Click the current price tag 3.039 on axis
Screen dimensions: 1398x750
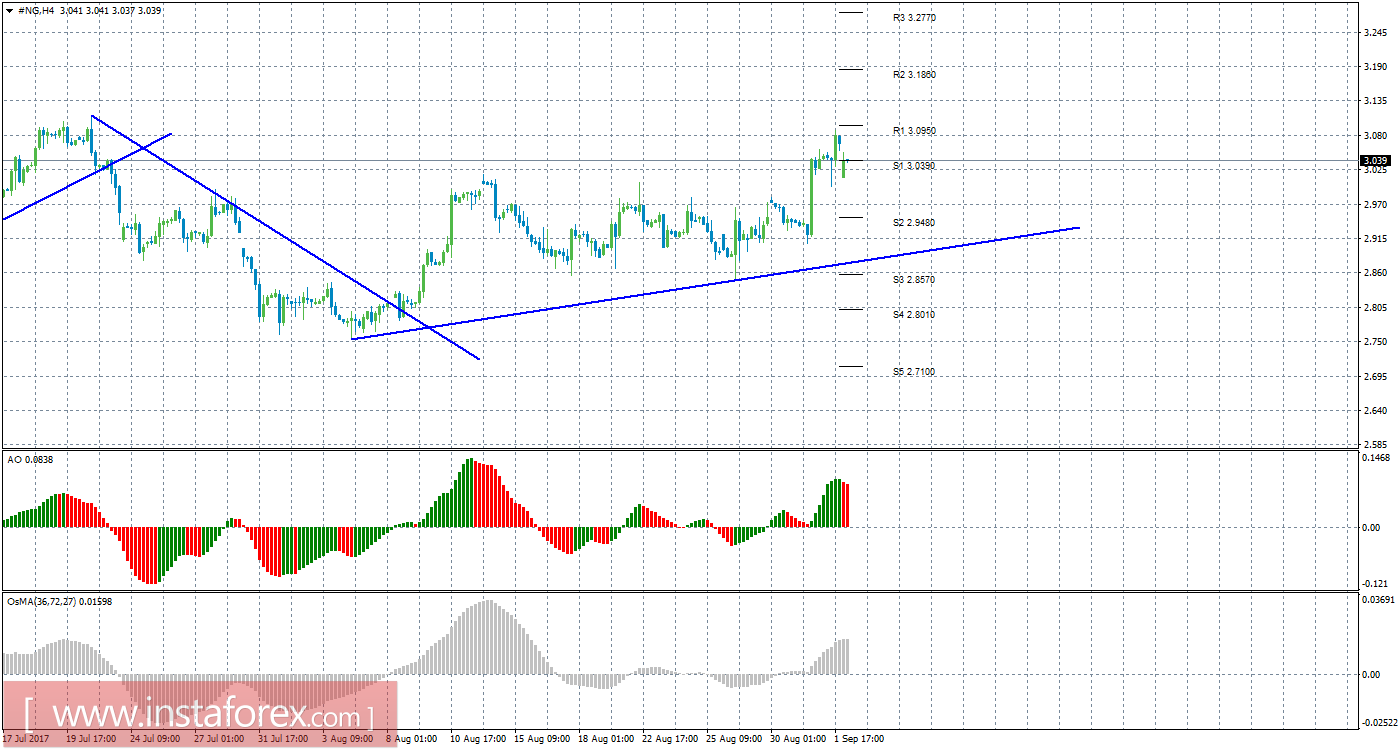[x=1375, y=160]
